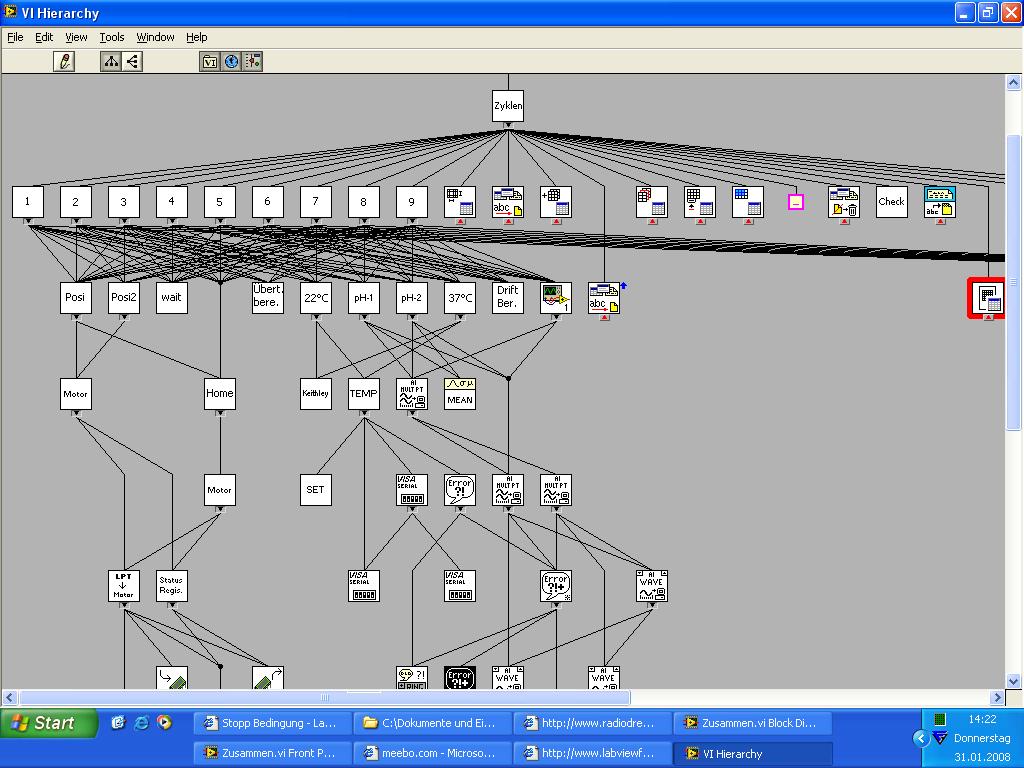The height and width of the screenshot is (768, 1024).
Task: Select the Übert. bere. VI node
Action: point(268,298)
